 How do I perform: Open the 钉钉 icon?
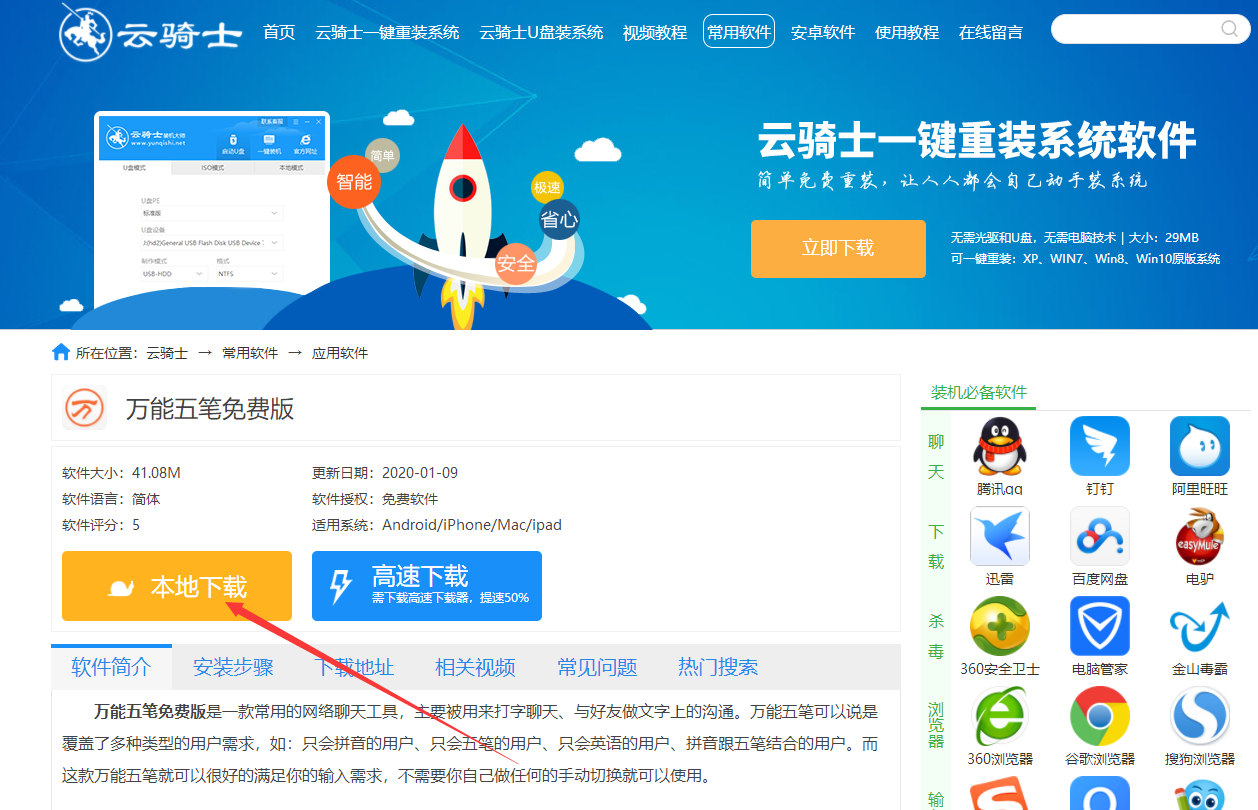click(x=1100, y=447)
